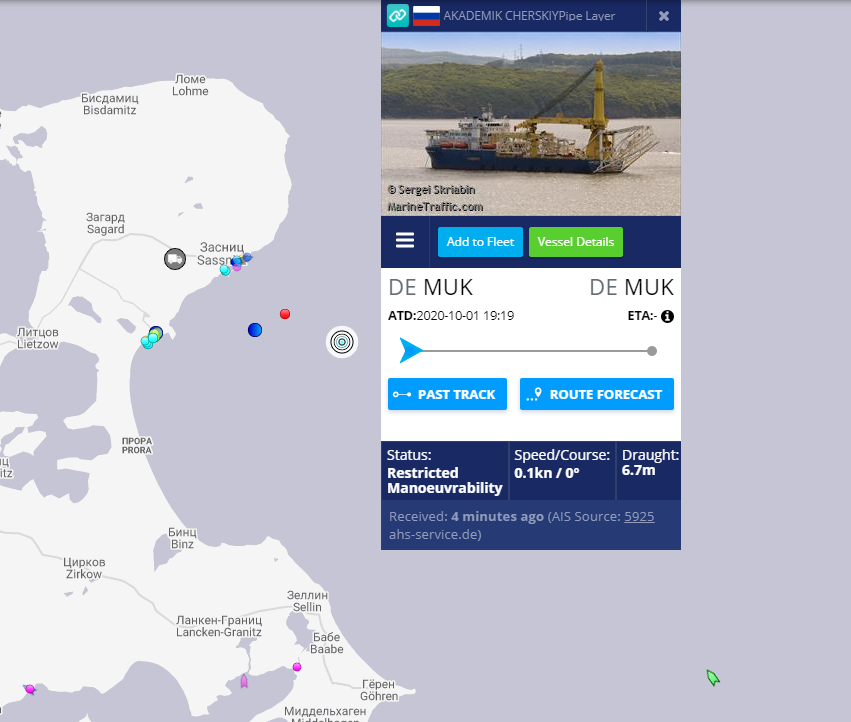Open AIS source 5925 link
This screenshot has width=851, height=722.
pos(639,517)
